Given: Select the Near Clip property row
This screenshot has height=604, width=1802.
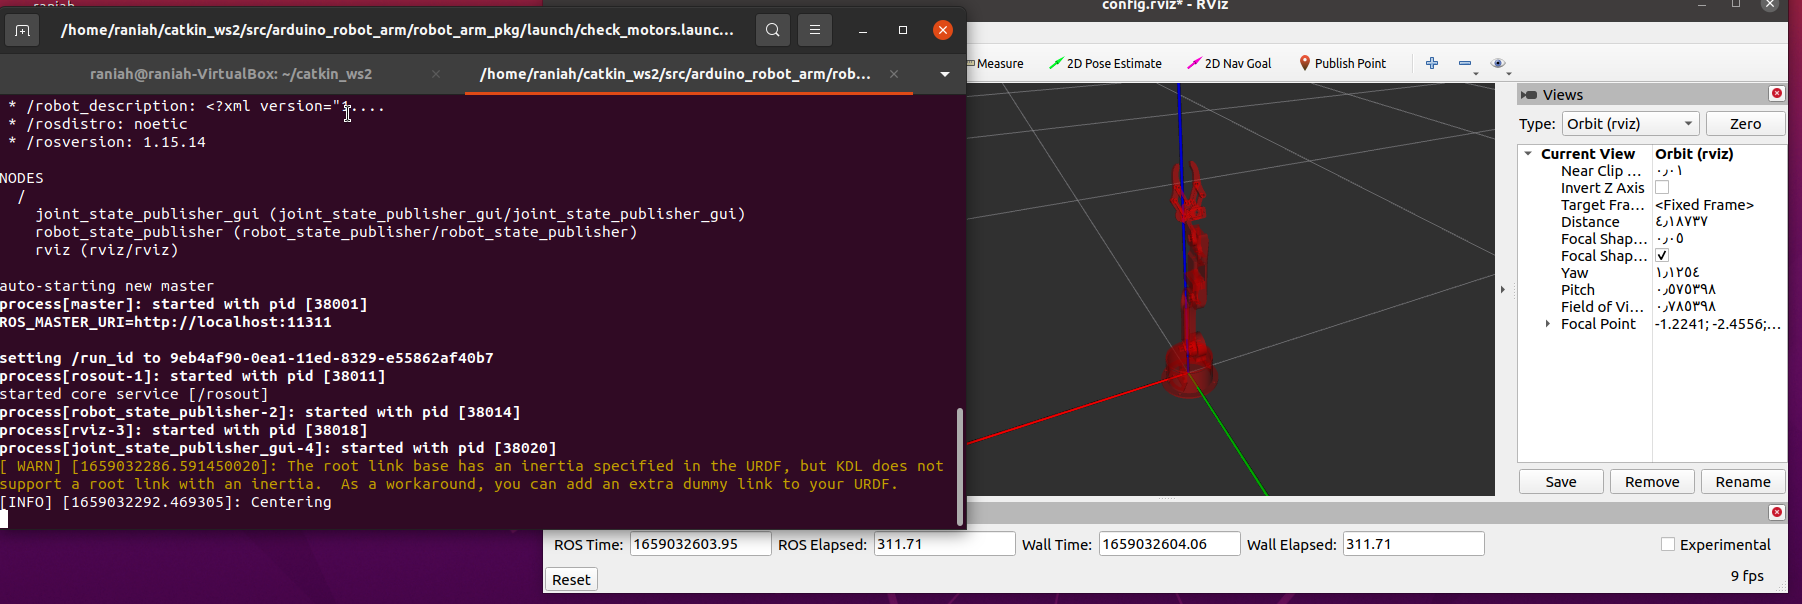Looking at the screenshot, I should coord(1652,171).
